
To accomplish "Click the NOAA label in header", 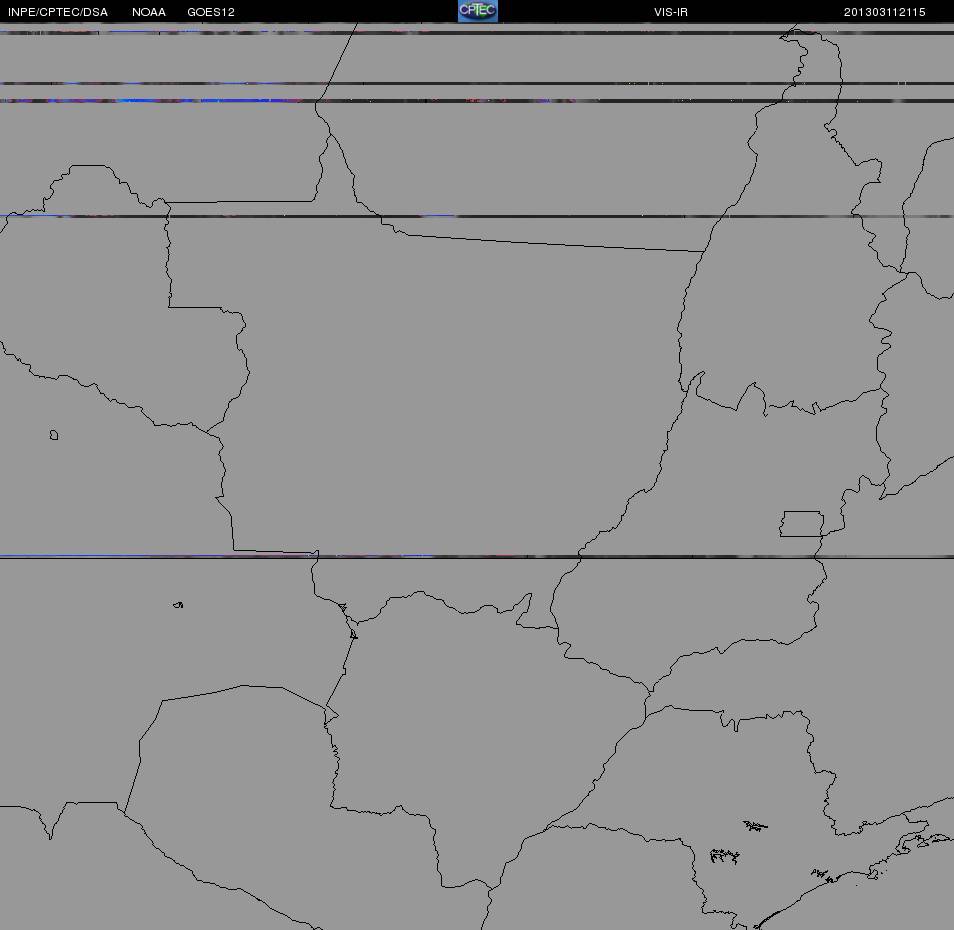I will coord(149,12).
